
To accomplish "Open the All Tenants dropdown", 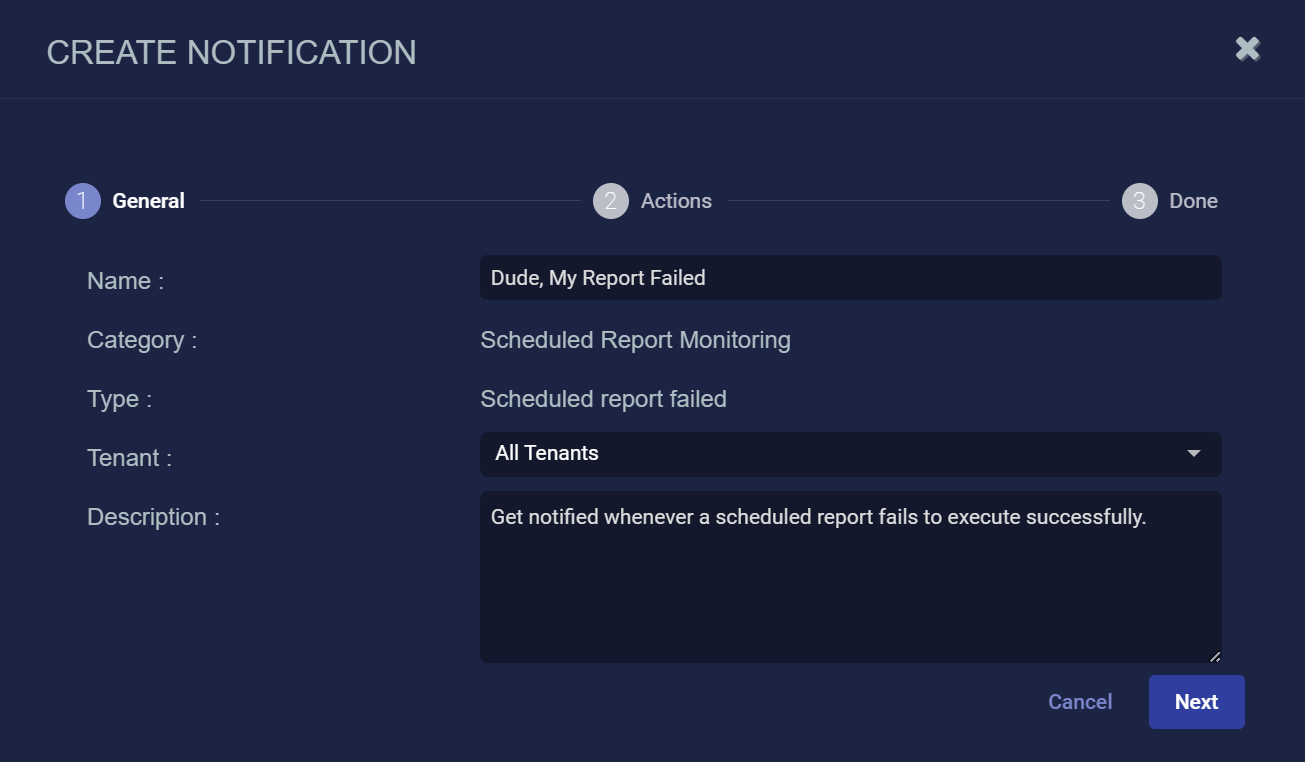I will click(838, 454).
